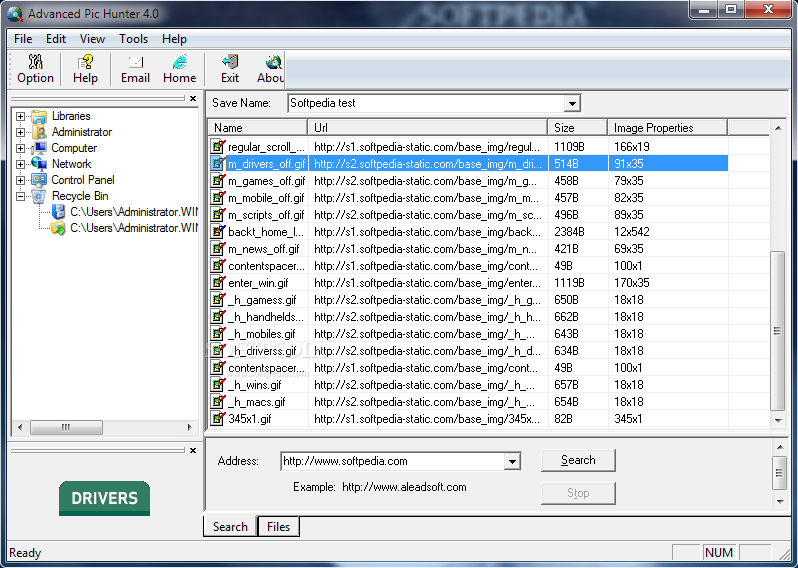Sort by Image Properties column header
The width and height of the screenshot is (798, 568).
(x=668, y=128)
